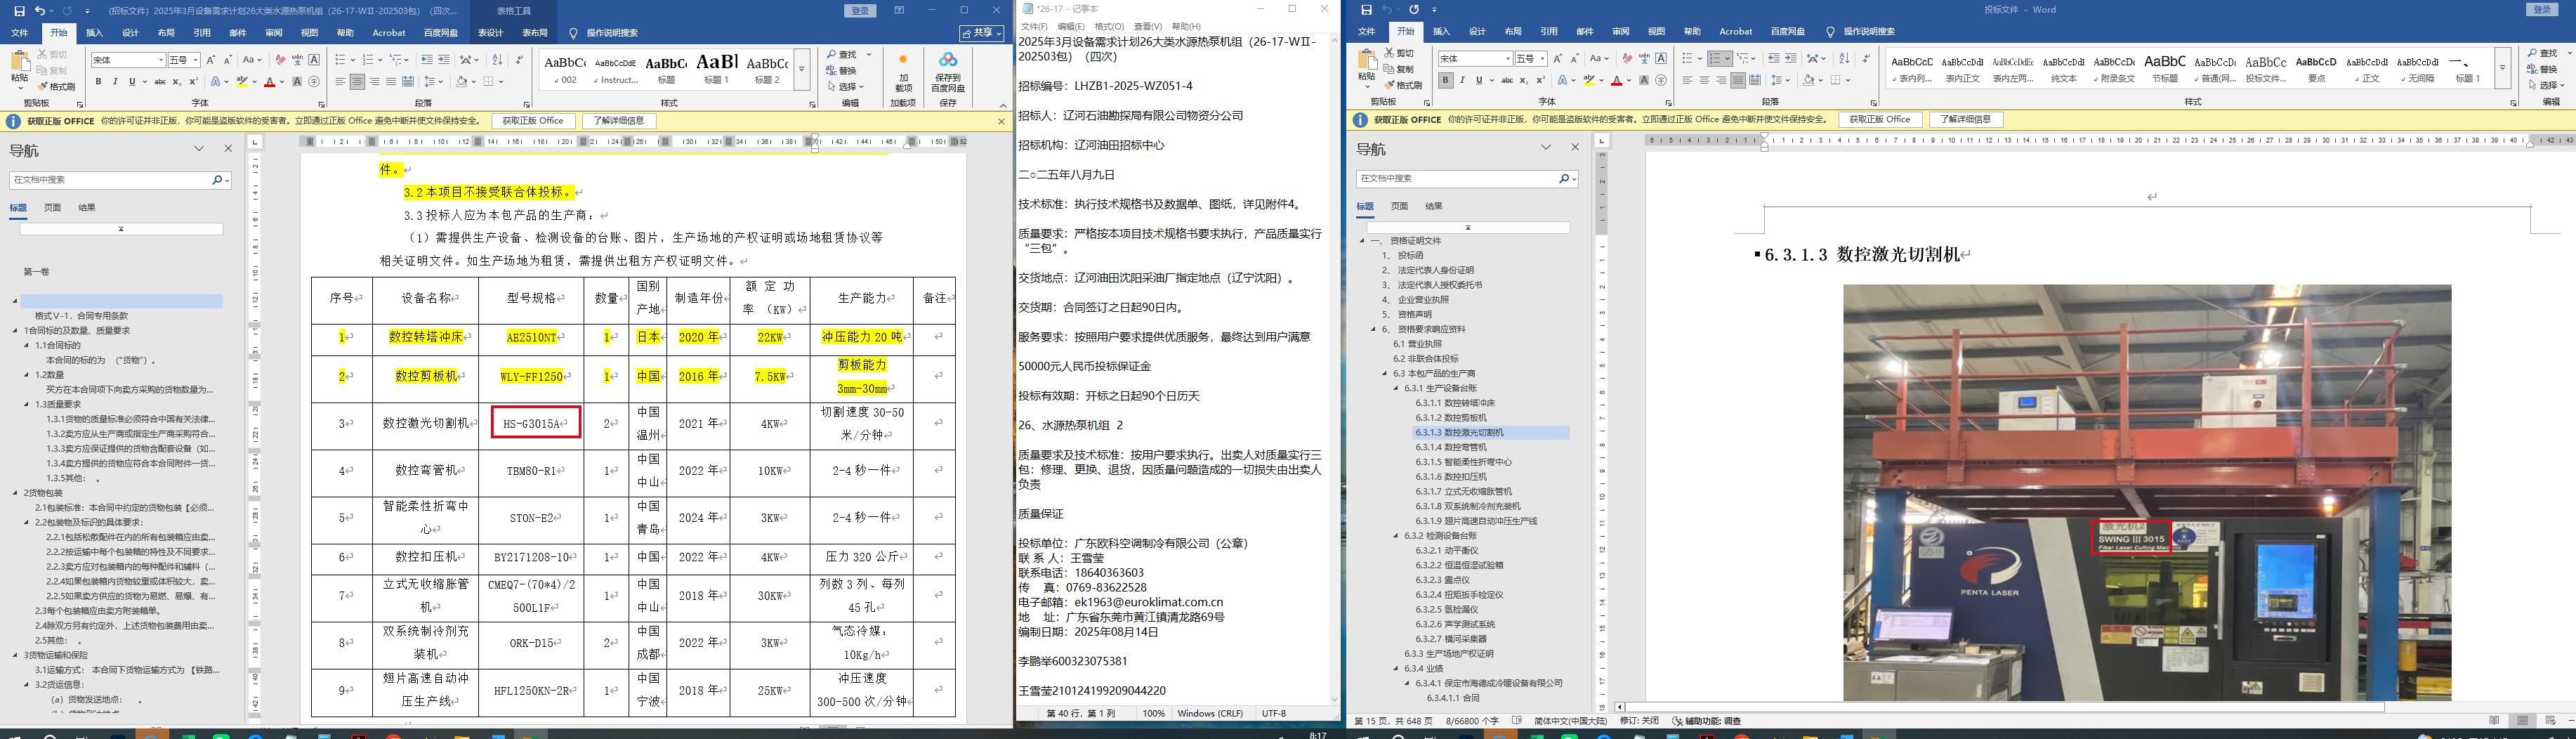Apply red font color in right Word
Screen dimensions: 2576x739
[1616, 81]
